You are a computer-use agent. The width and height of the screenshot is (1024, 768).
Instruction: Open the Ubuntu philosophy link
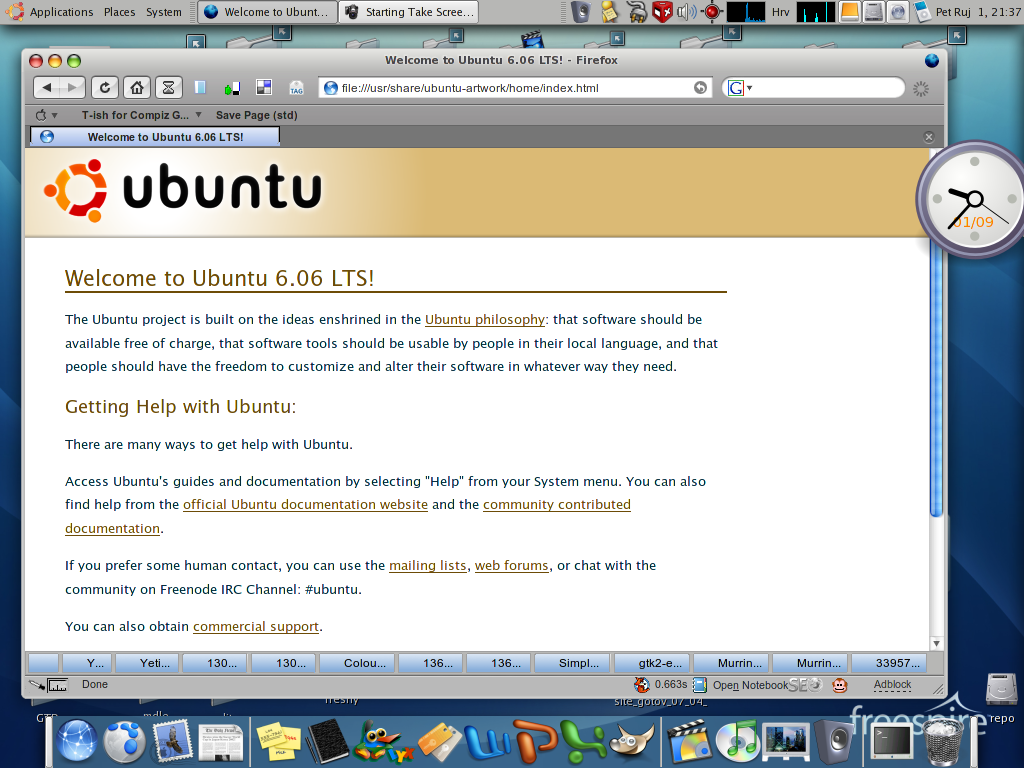[485, 319]
